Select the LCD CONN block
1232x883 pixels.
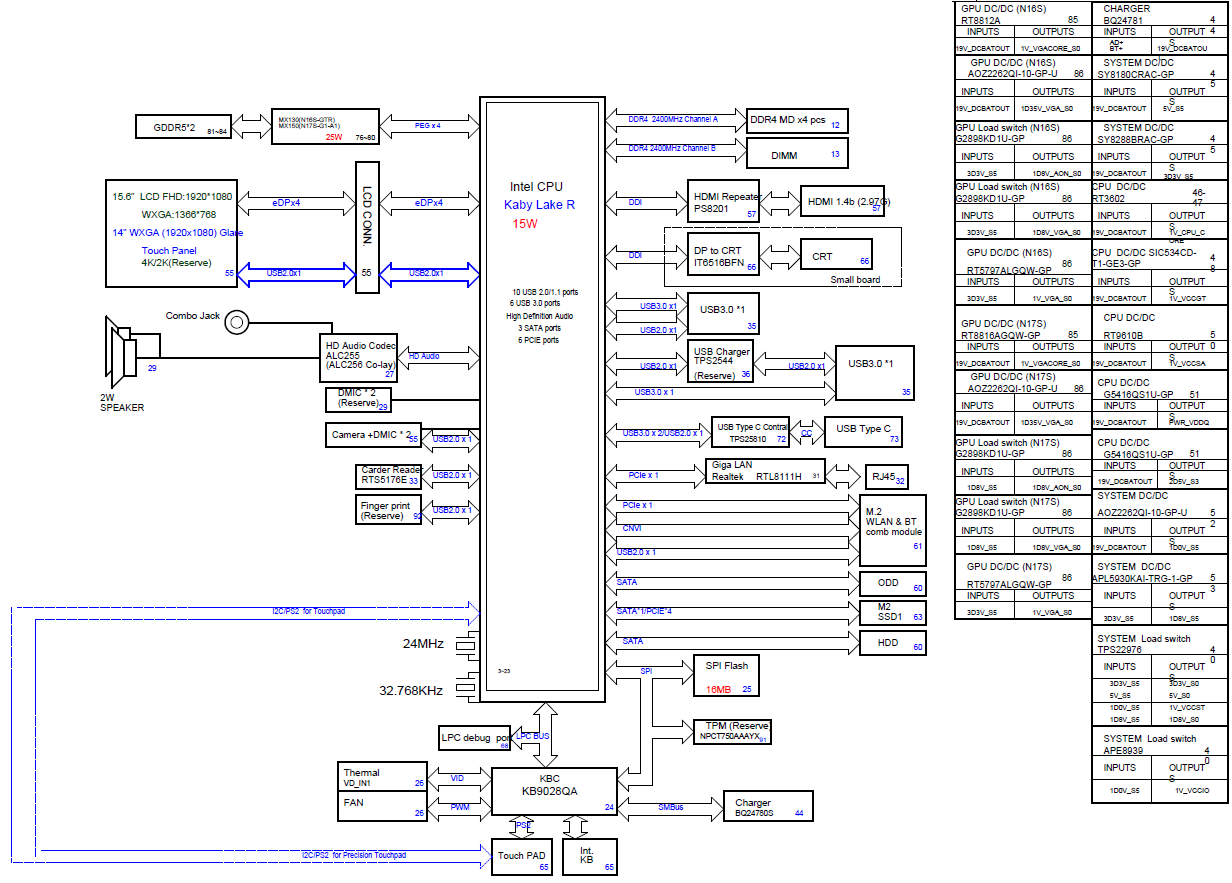click(367, 227)
